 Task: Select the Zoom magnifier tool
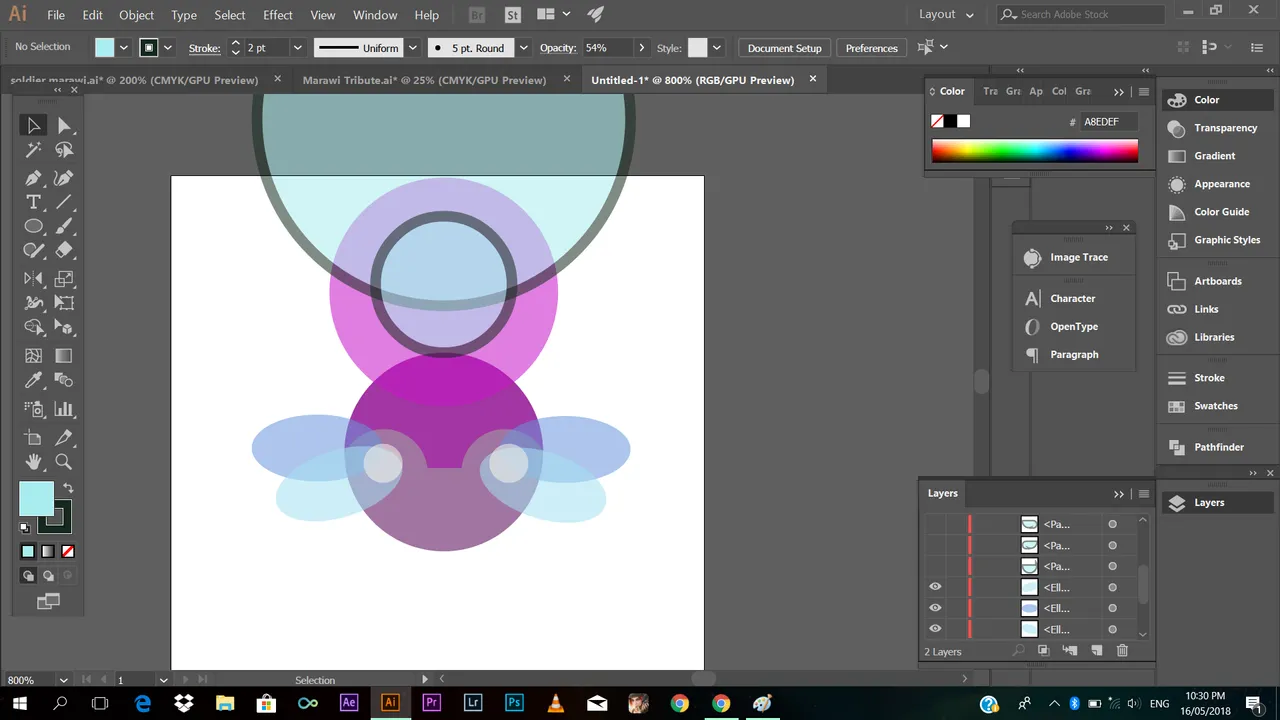tap(64, 462)
